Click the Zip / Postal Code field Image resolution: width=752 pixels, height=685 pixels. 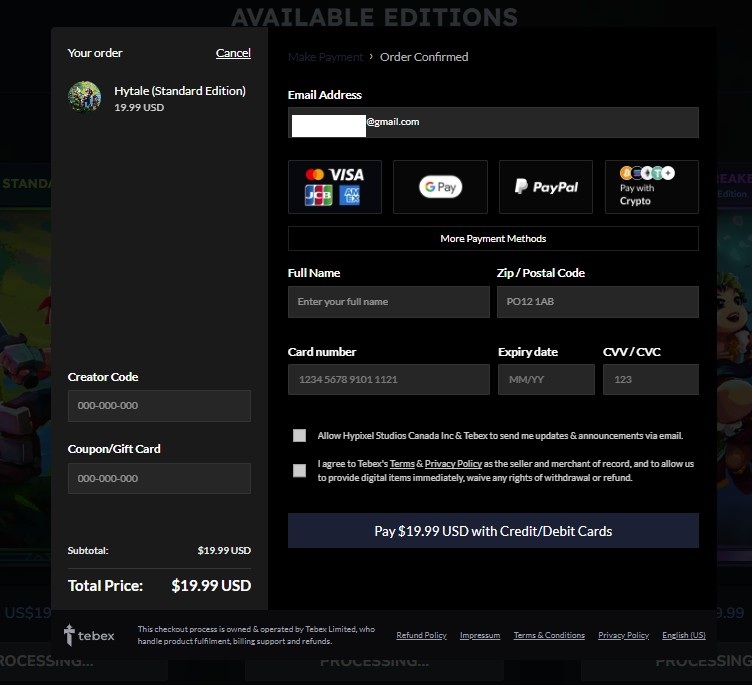598,302
